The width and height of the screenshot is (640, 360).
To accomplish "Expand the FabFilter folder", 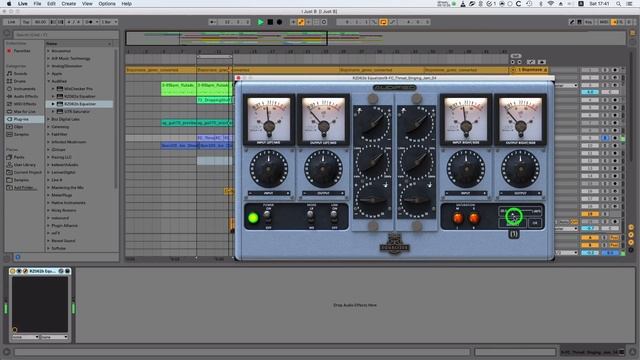I will [x=48, y=134].
